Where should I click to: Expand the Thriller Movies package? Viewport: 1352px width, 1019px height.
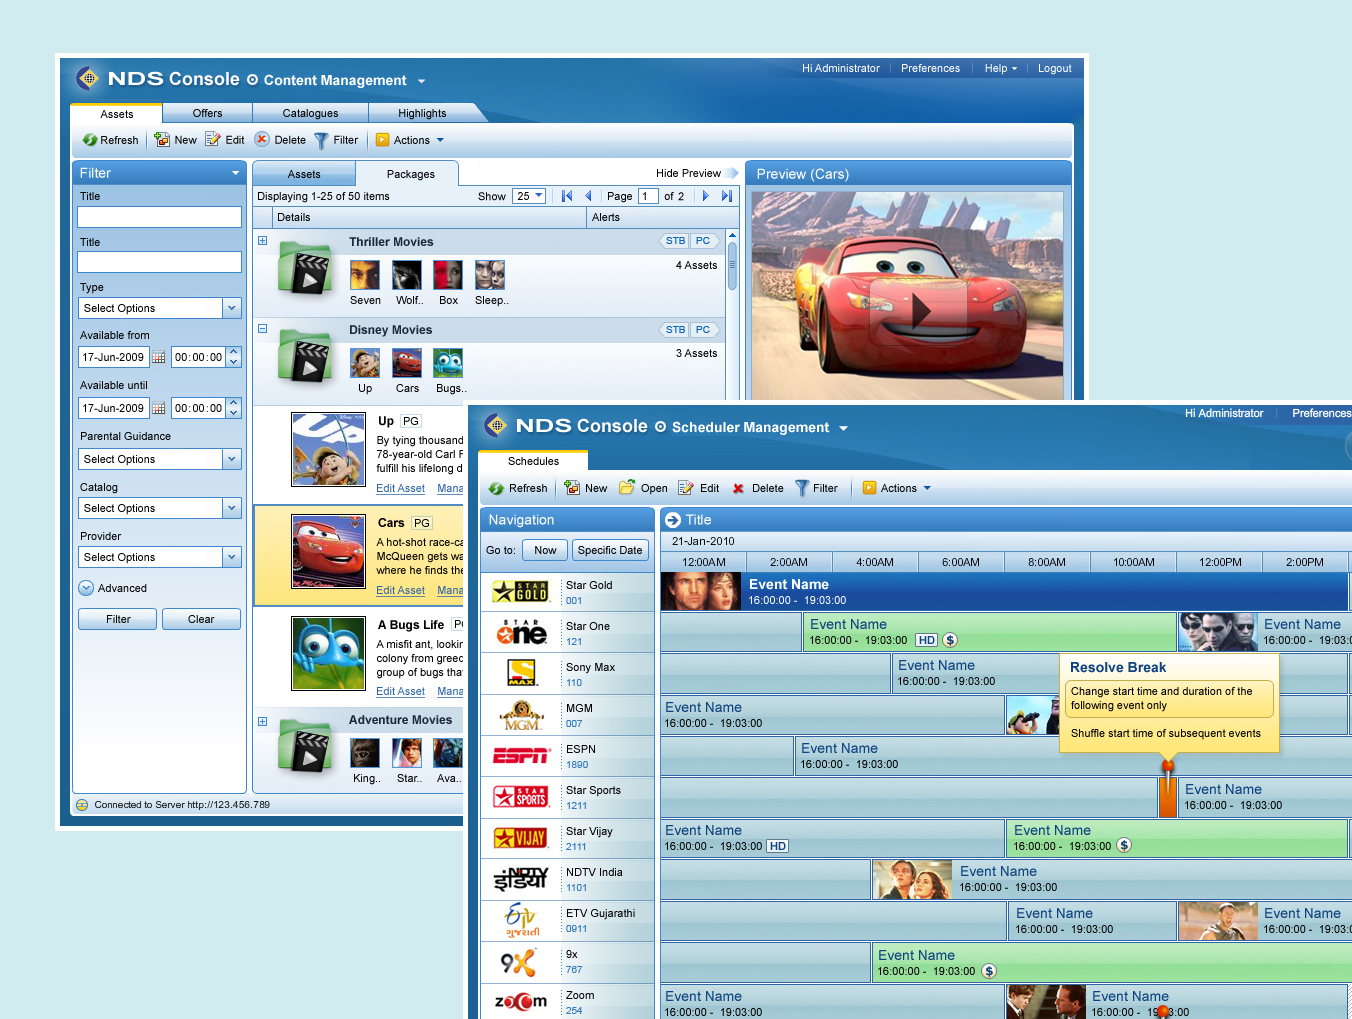pyautogui.click(x=262, y=240)
